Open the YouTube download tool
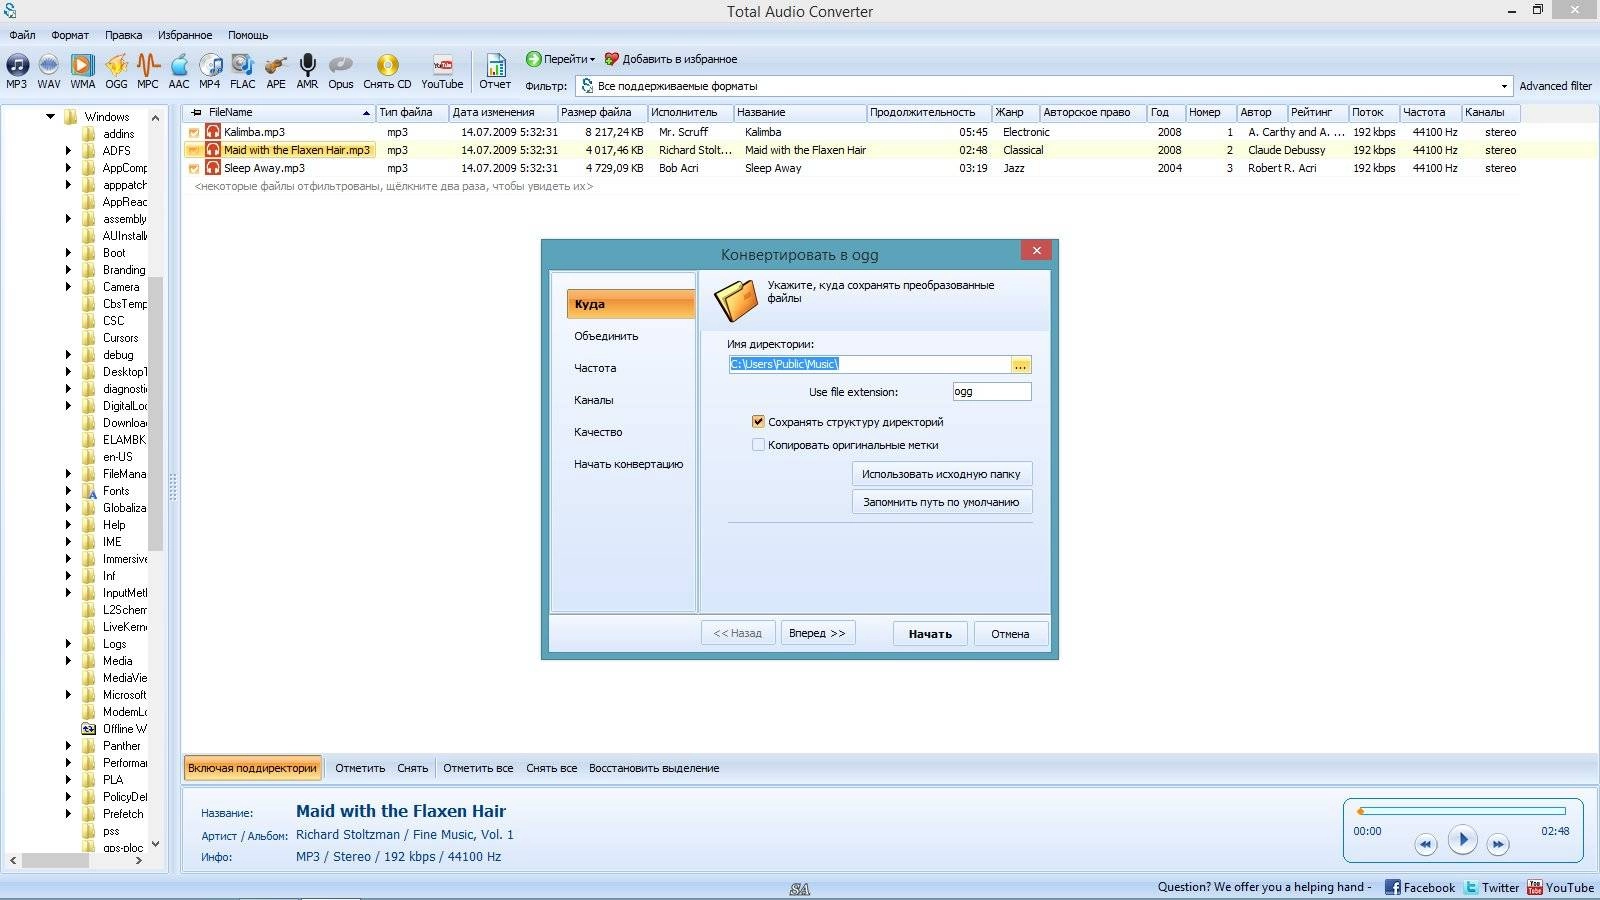1600x900 pixels. point(442,71)
